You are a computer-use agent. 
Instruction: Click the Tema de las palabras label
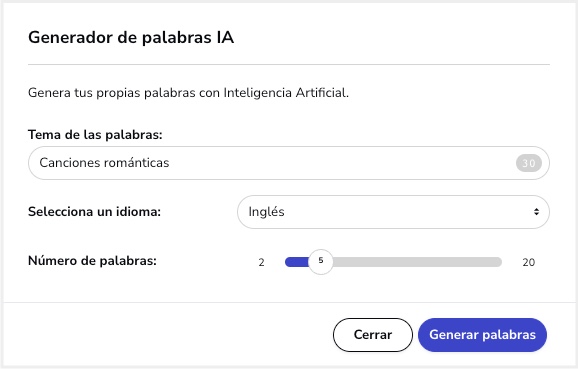[x=95, y=135]
